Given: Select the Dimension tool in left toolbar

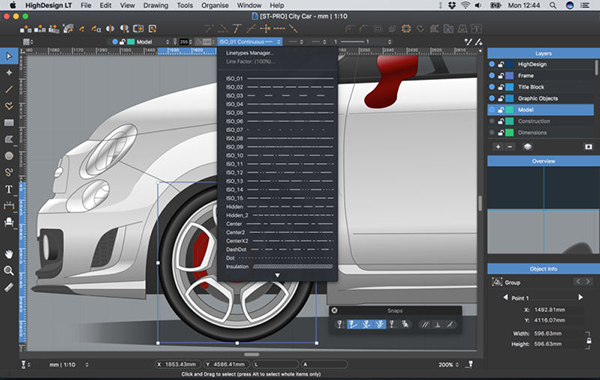Looking at the screenshot, I should click(x=9, y=205).
